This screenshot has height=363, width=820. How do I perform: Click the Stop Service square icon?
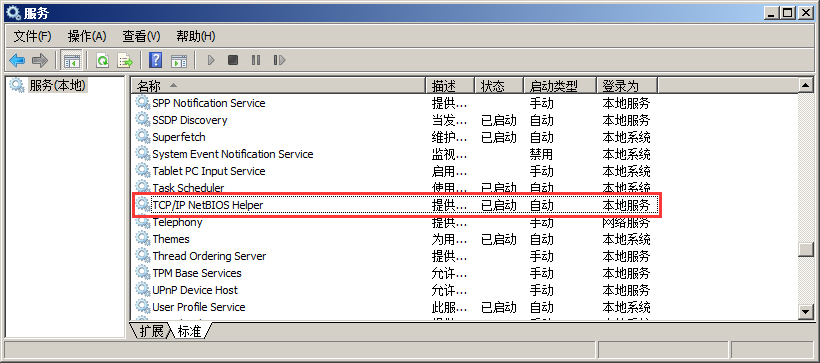(233, 60)
